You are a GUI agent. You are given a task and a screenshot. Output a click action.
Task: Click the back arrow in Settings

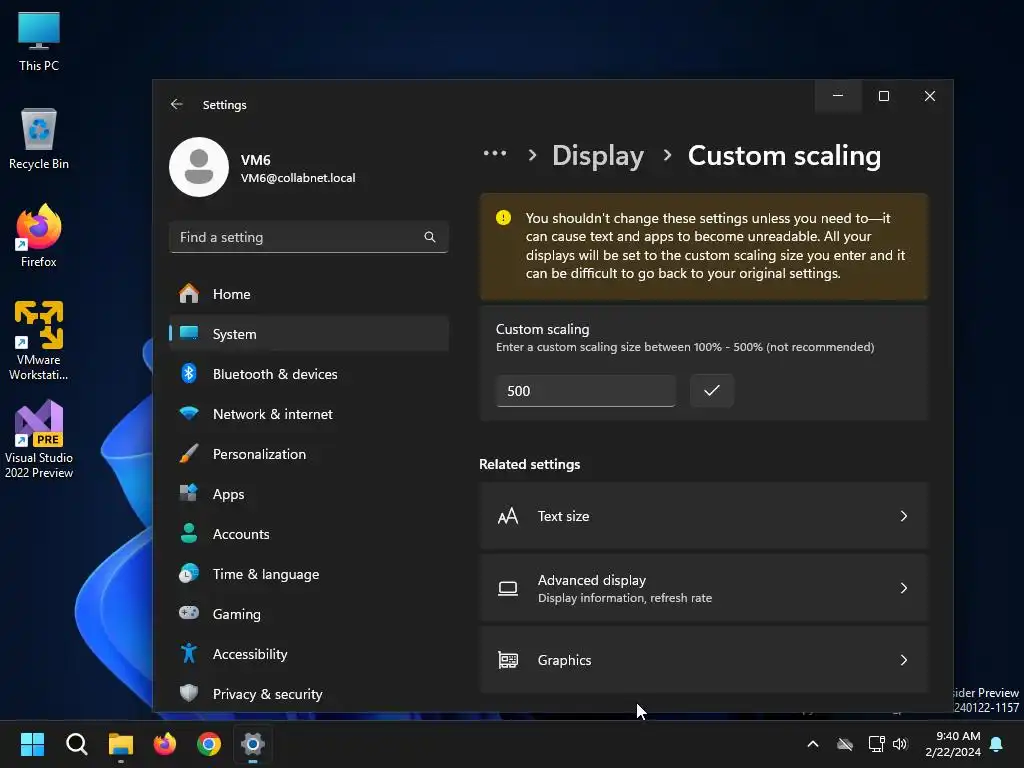176,104
